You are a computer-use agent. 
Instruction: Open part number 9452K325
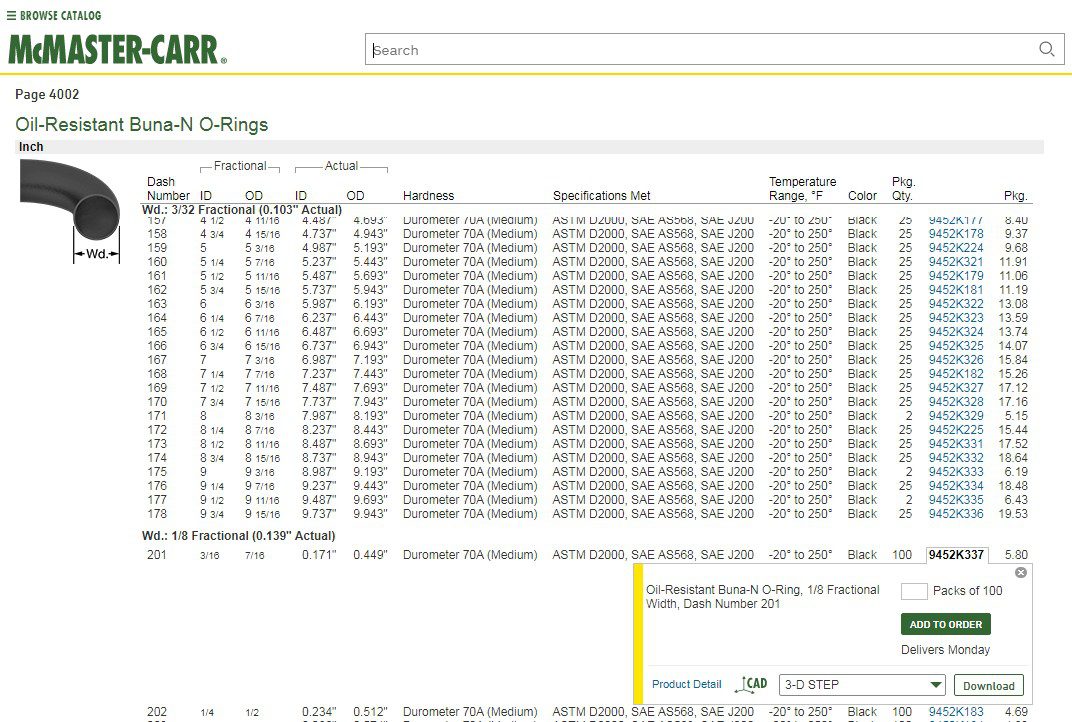pyautogui.click(x=956, y=346)
